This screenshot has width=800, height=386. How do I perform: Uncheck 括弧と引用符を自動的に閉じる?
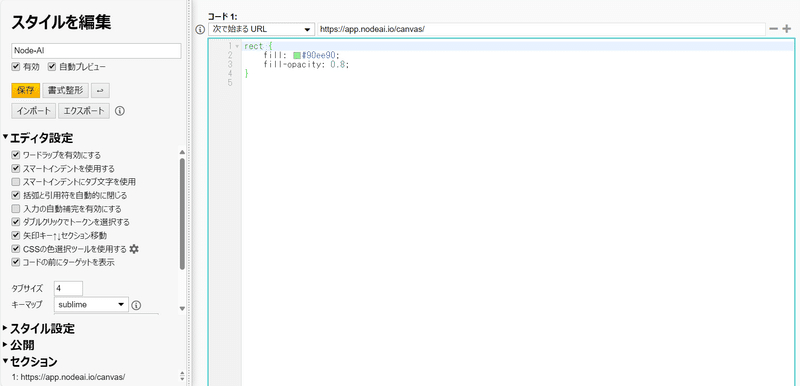click(16, 195)
